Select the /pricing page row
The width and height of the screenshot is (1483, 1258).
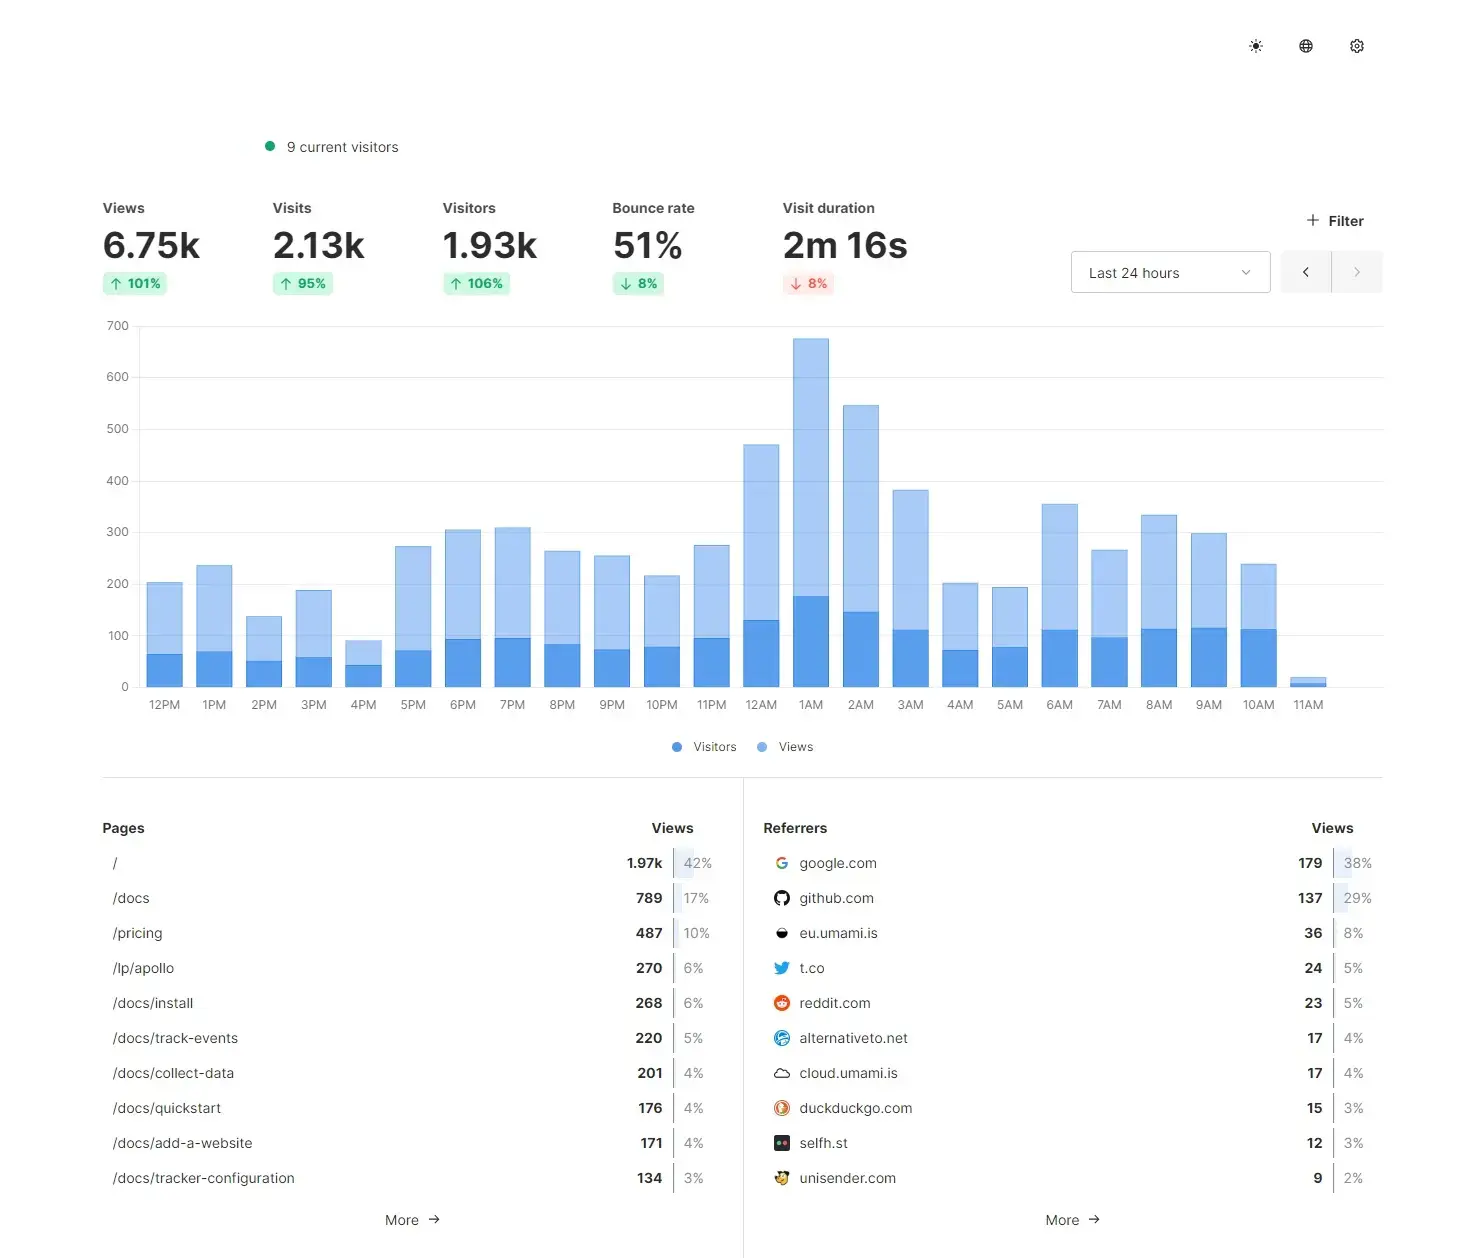pos(138,933)
